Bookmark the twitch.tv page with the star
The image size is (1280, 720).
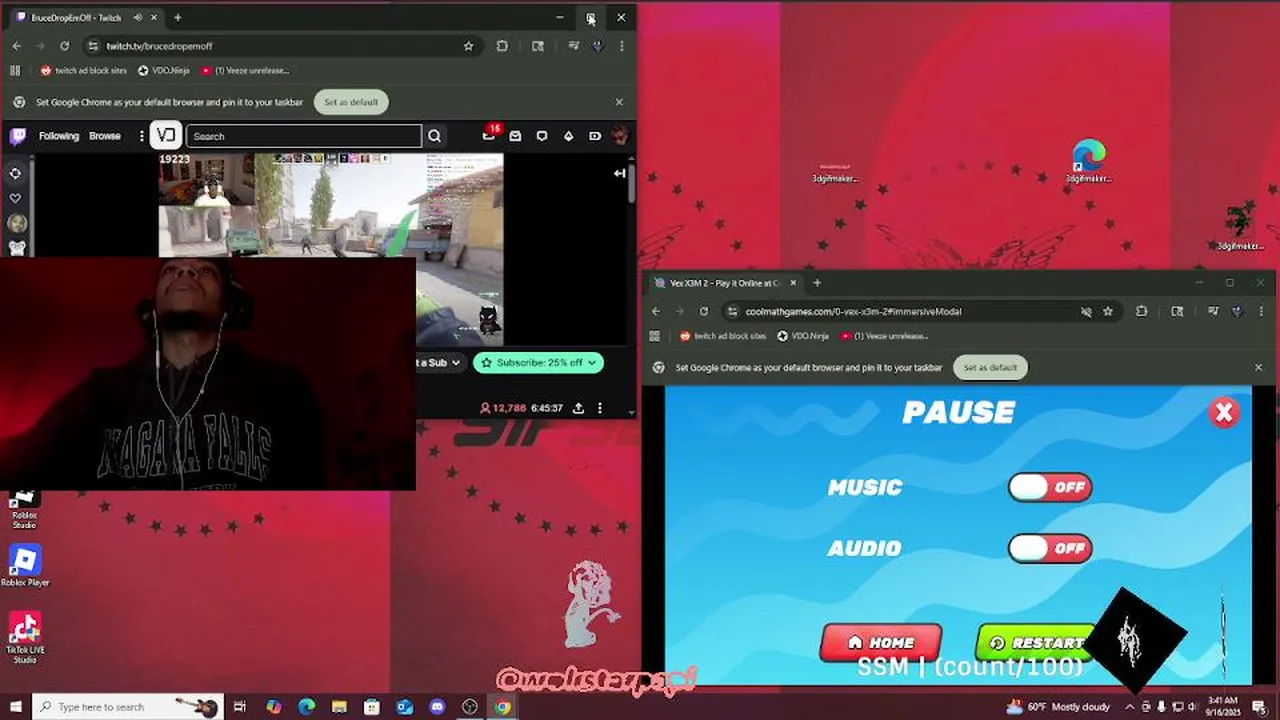(468, 46)
